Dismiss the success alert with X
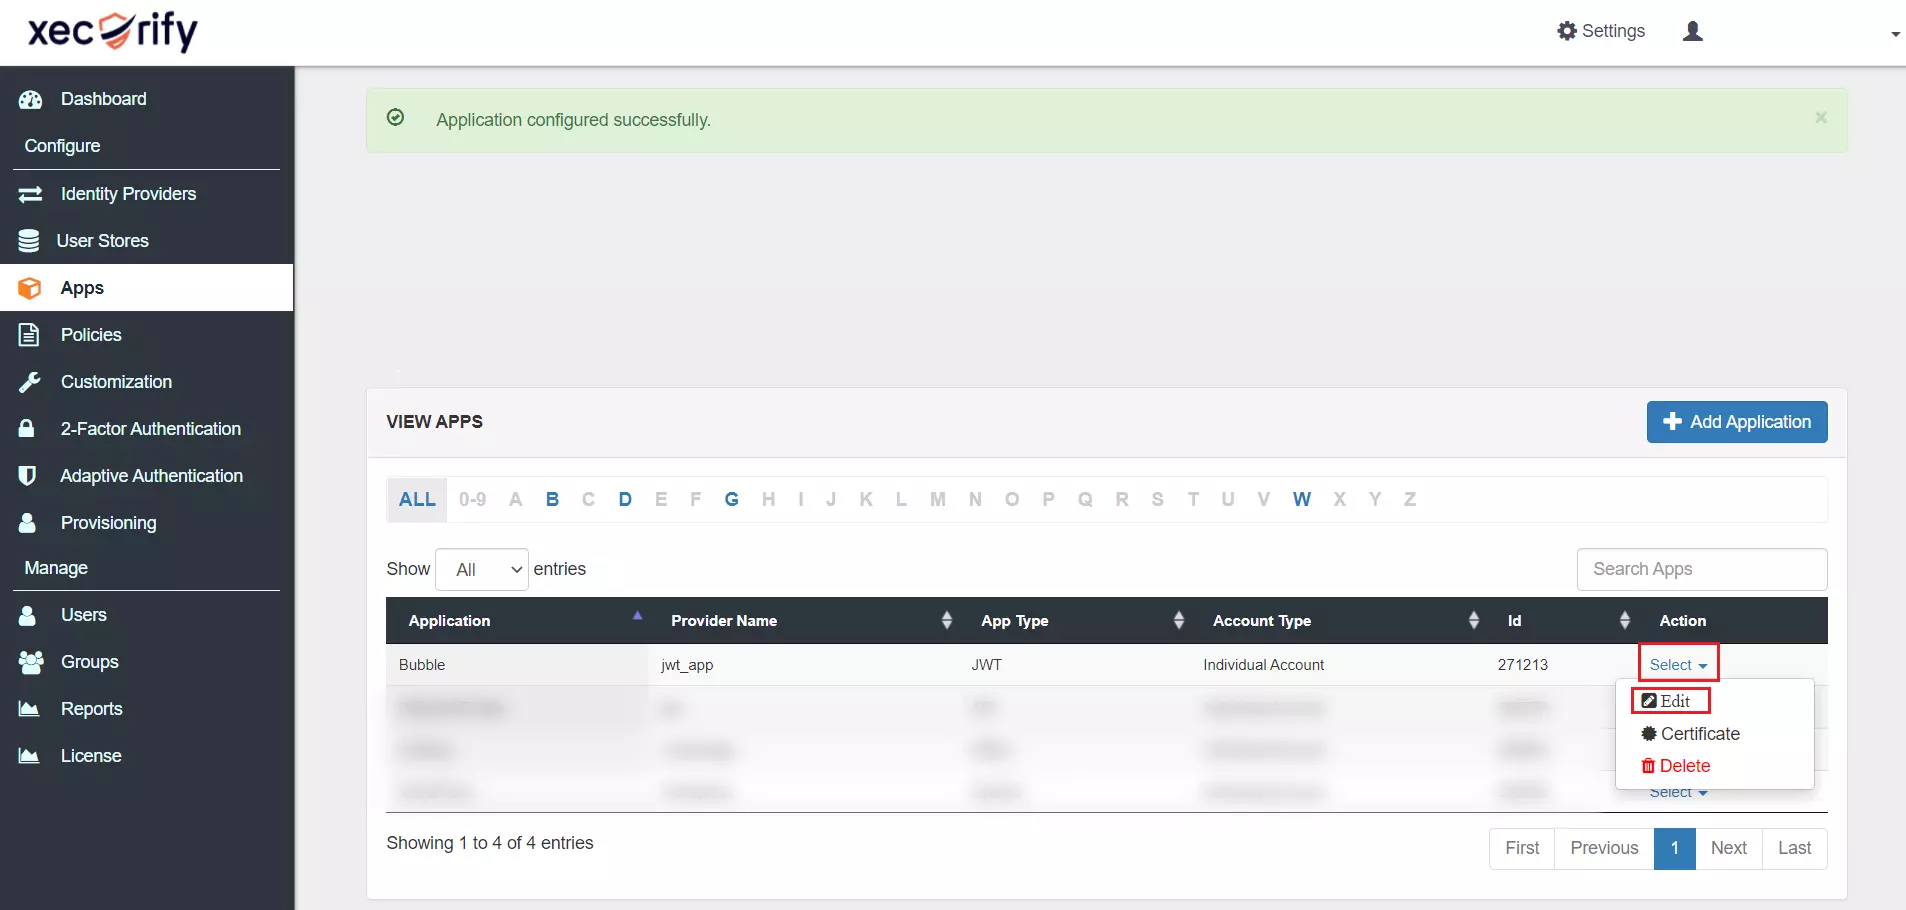This screenshot has height=910, width=1906. pyautogui.click(x=1821, y=117)
